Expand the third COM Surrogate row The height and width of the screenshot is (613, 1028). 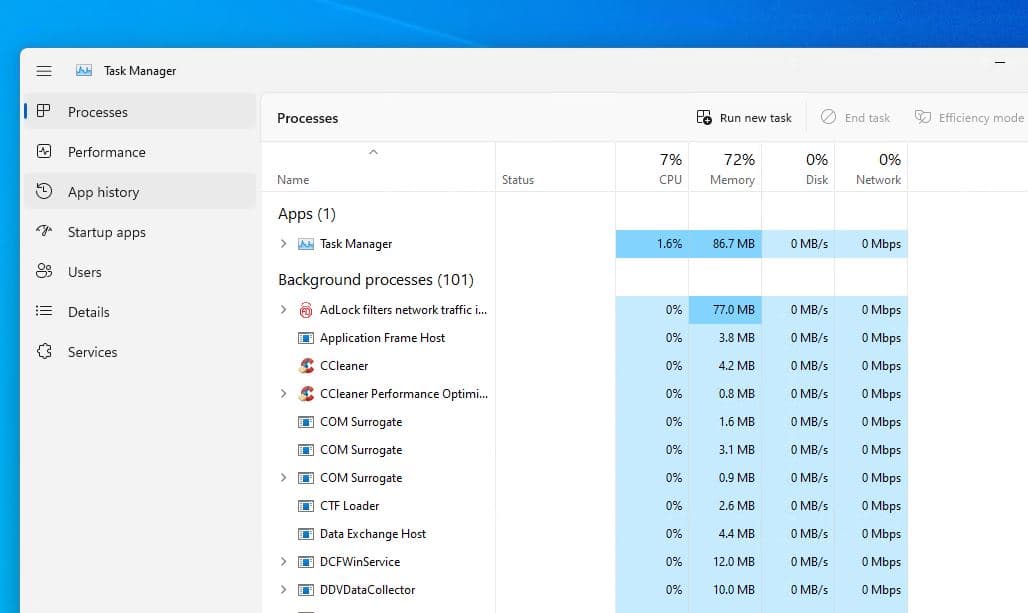[283, 477]
